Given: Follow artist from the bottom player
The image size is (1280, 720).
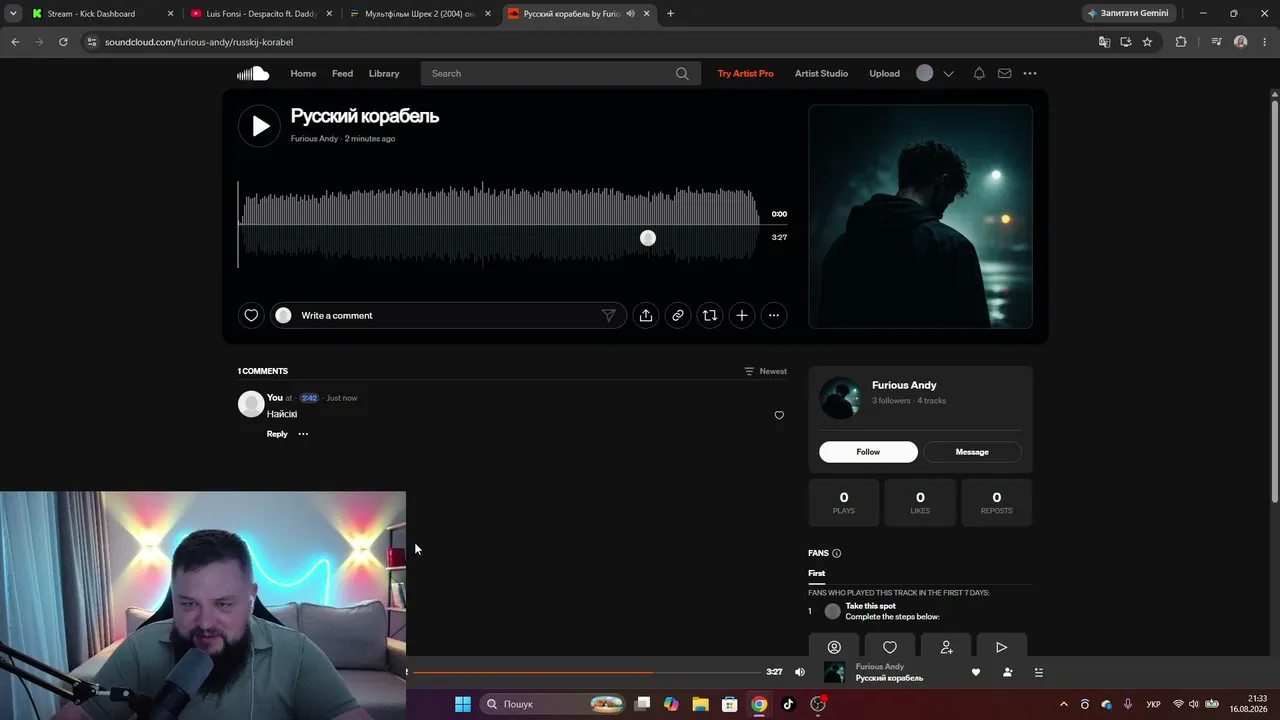Looking at the screenshot, I should [1007, 672].
